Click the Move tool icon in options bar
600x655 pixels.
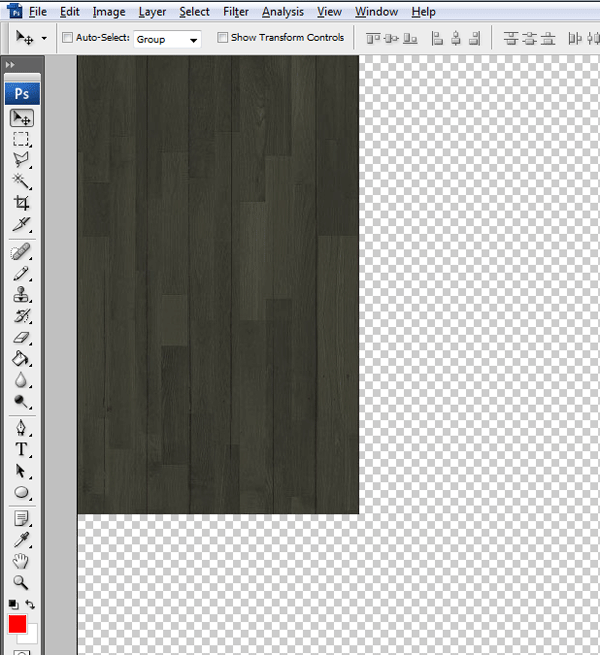tap(24, 38)
